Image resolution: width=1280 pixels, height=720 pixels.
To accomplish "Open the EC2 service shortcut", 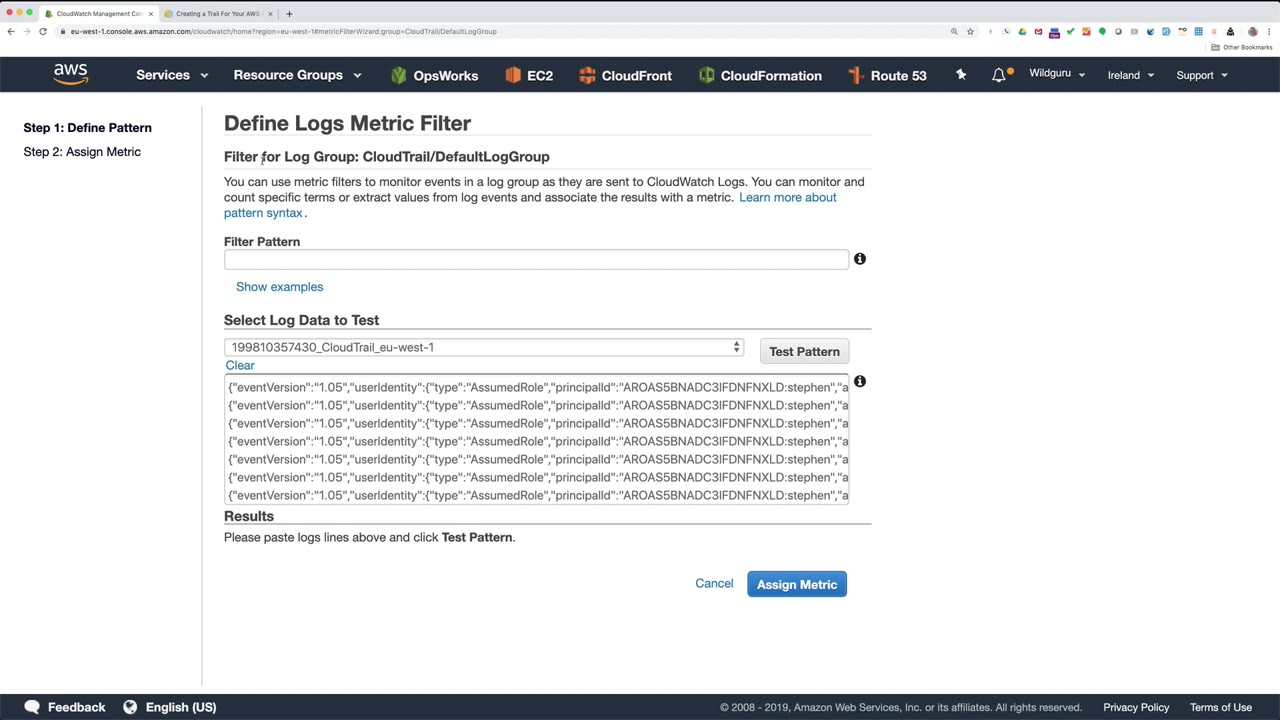I will (529, 75).
